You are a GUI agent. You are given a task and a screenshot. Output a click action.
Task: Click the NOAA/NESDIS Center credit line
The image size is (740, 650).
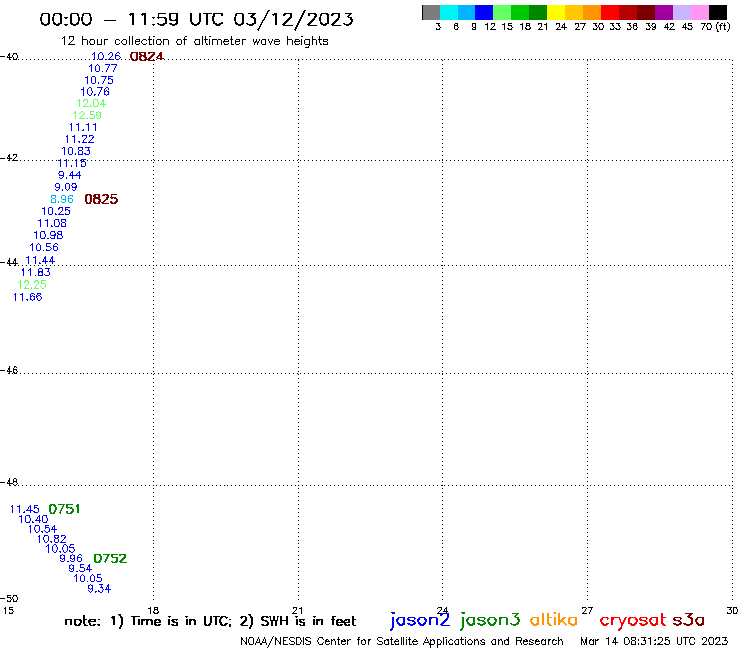pyautogui.click(x=402, y=641)
